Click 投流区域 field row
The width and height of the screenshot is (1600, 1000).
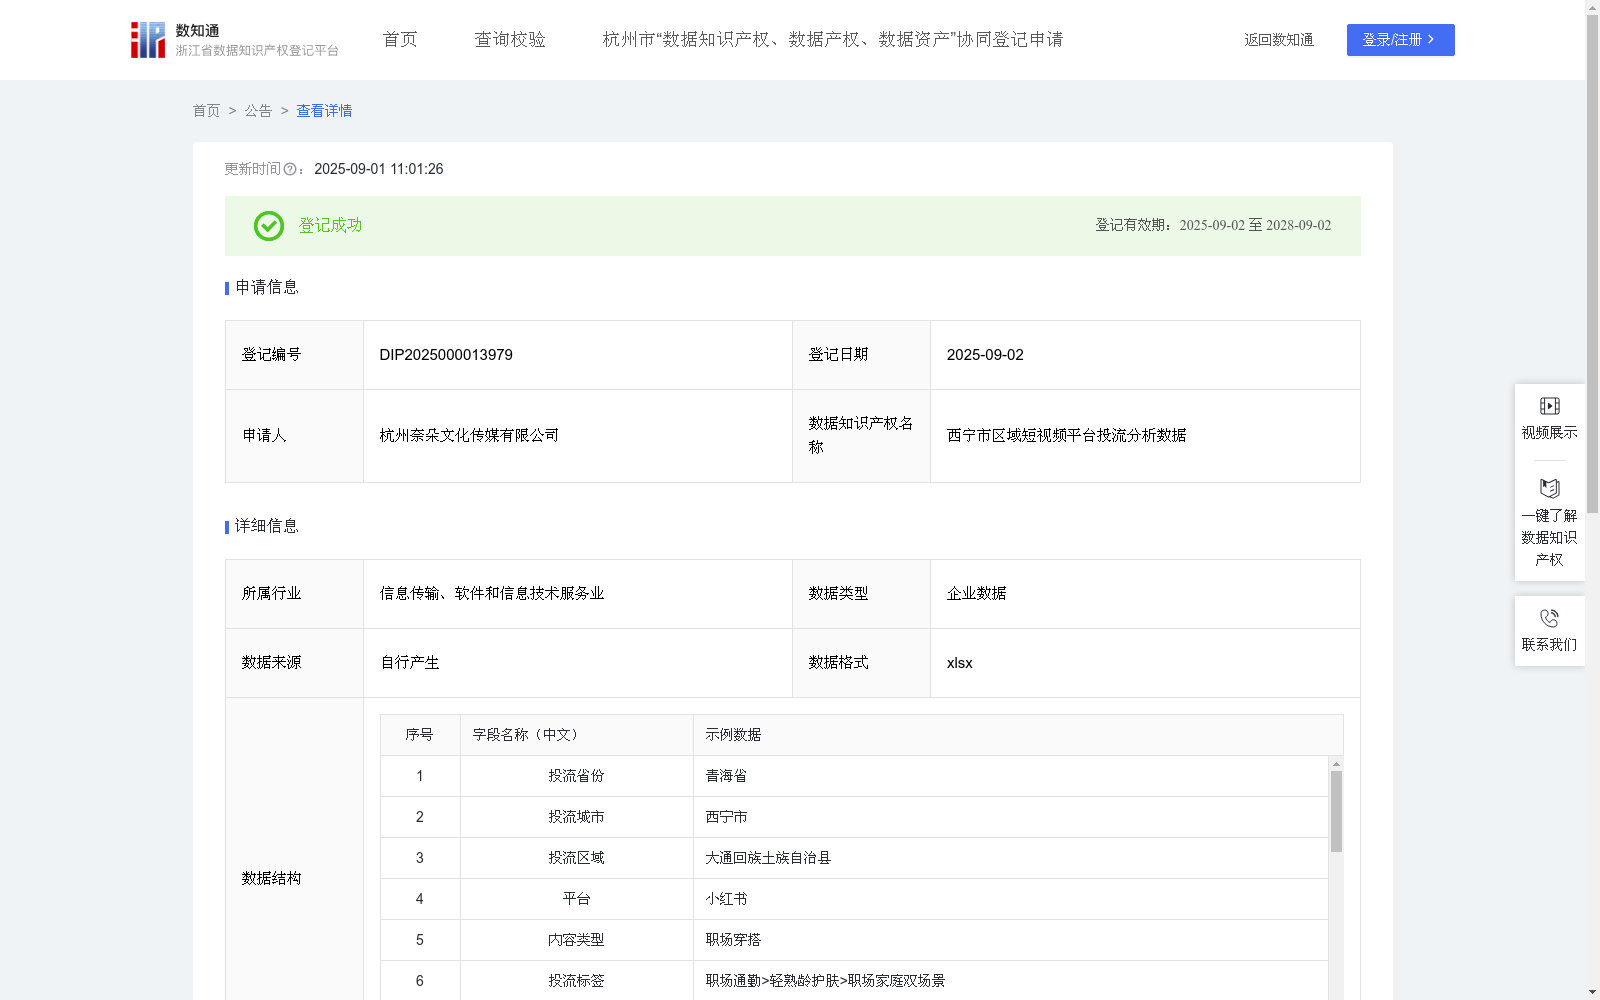pos(854,858)
